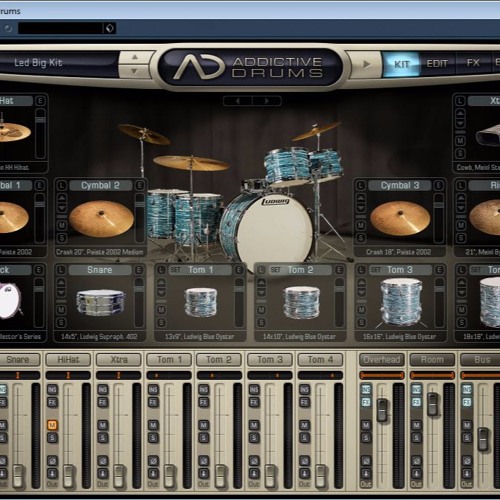Screen dimensions: 500x500
Task: Edit Tom 1 using E button
Action: (x=239, y=270)
